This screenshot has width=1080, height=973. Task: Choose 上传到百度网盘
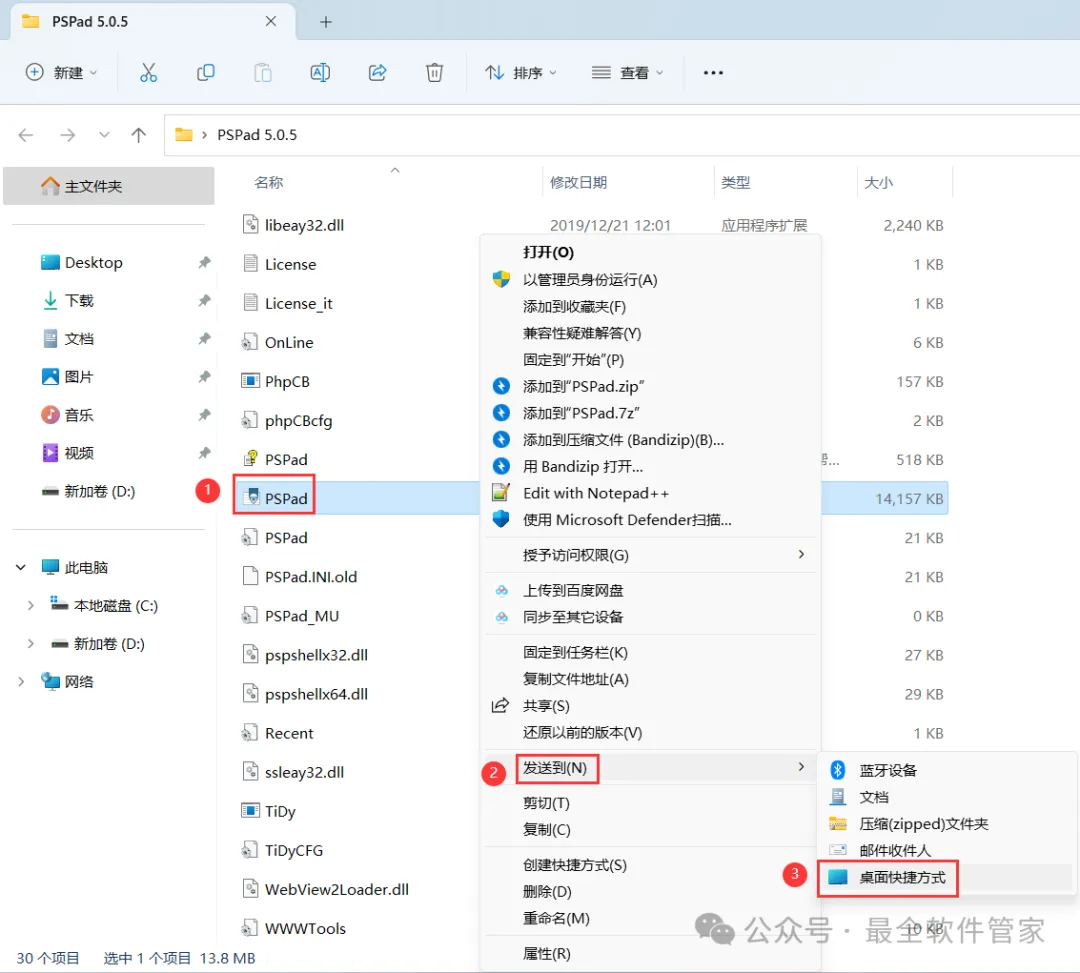click(573, 590)
